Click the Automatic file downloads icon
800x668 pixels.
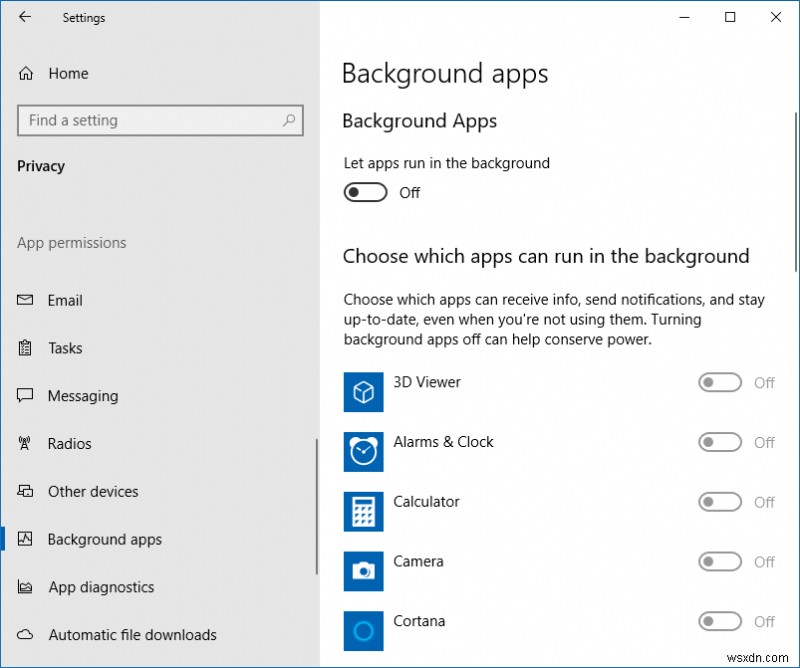(24, 635)
